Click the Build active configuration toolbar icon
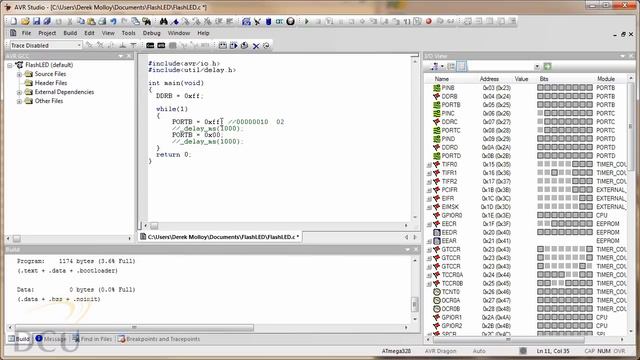This screenshot has height=360, width=640. (x=246, y=21)
